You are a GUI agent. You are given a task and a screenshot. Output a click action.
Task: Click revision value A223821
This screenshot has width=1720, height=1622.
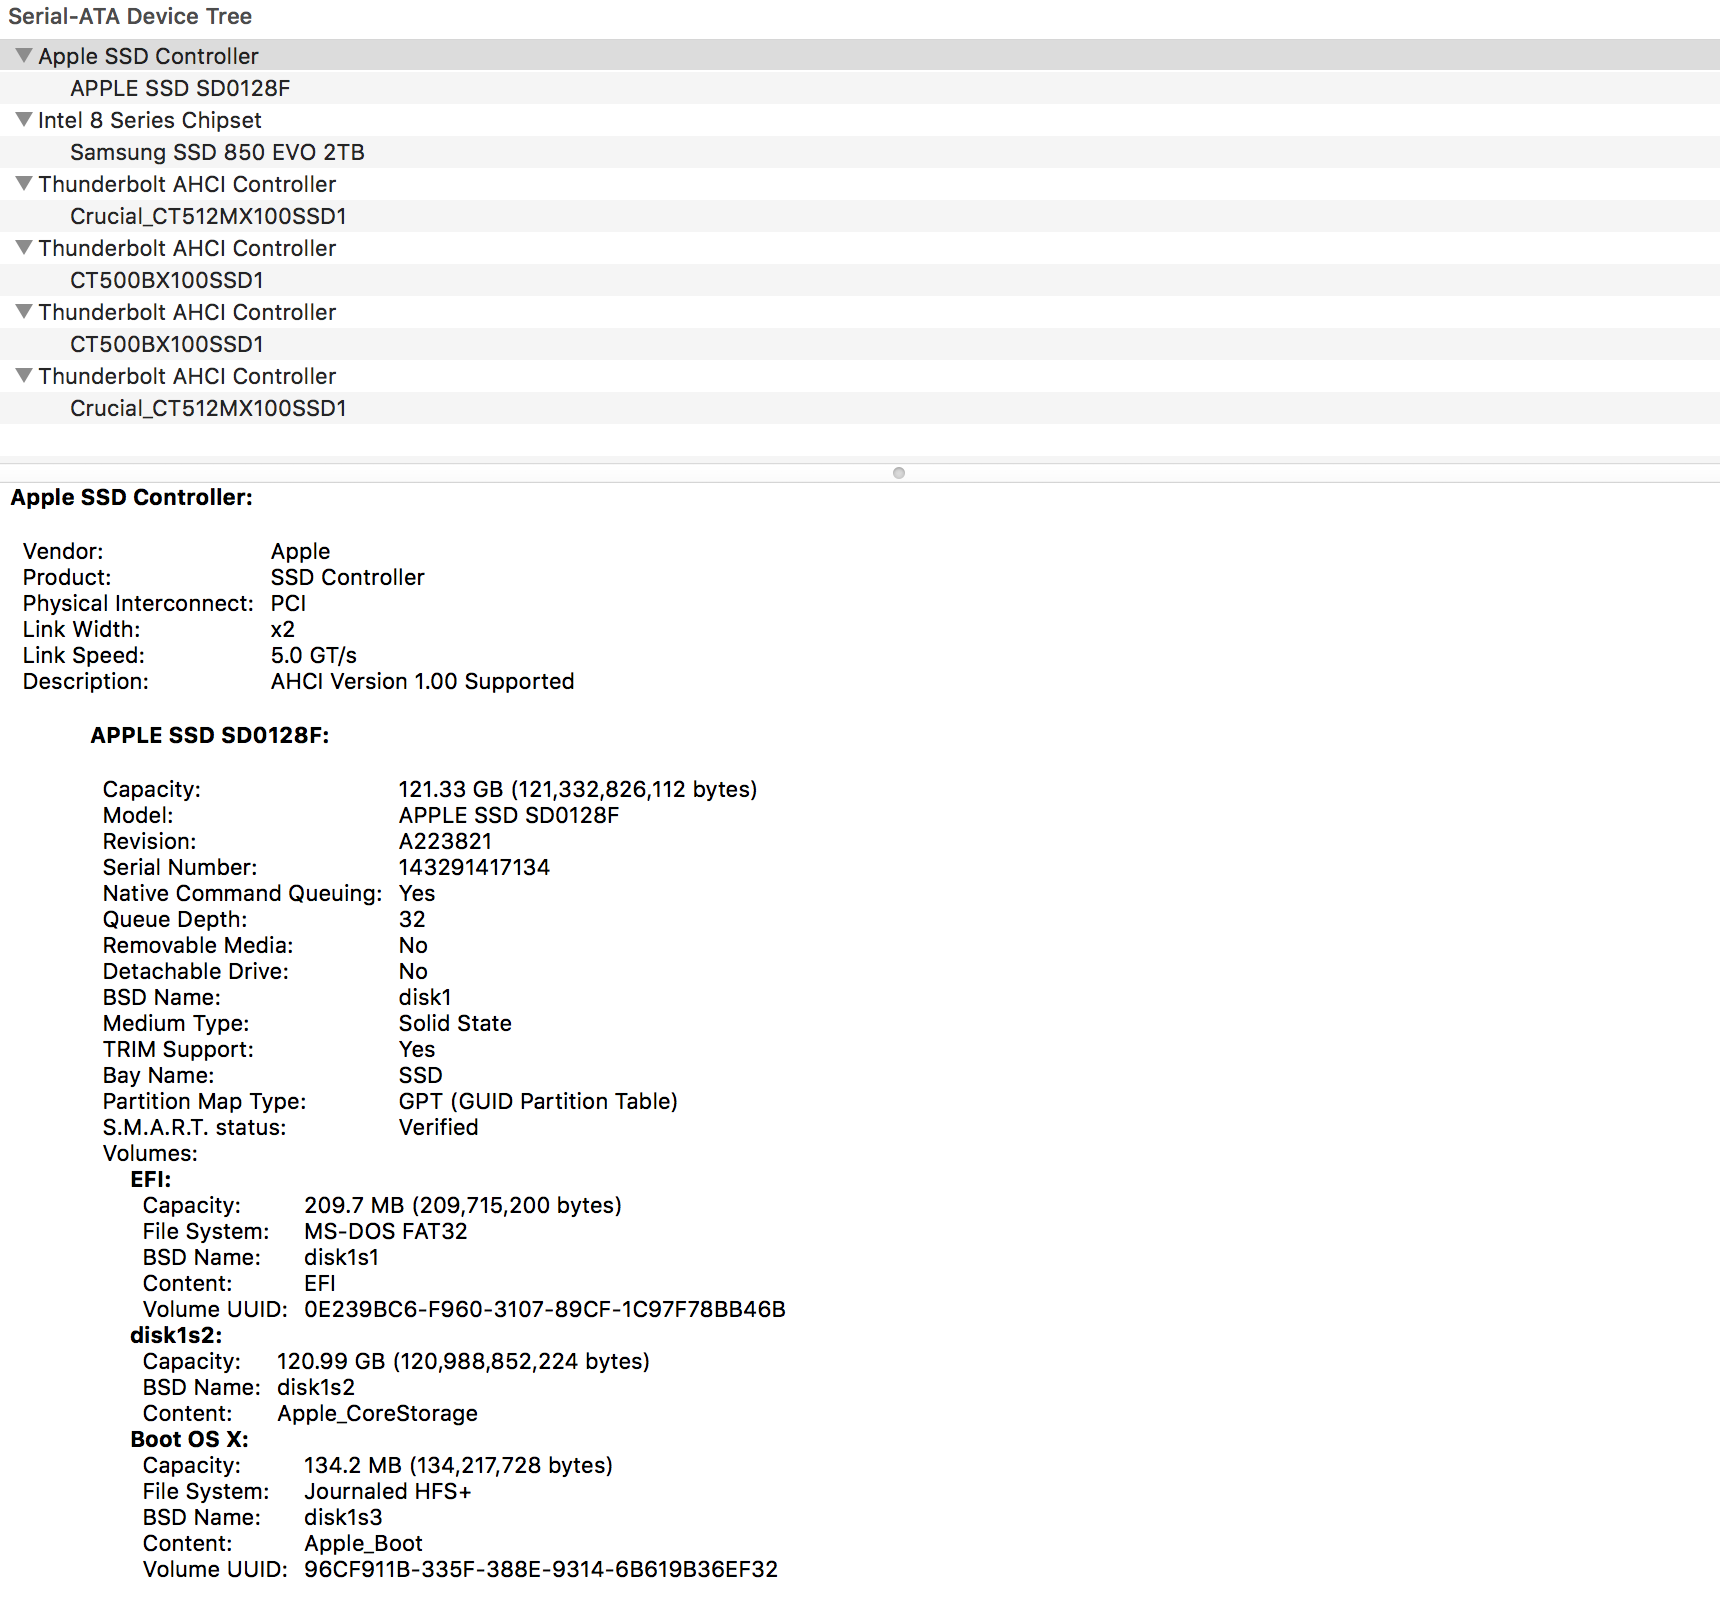coord(445,841)
